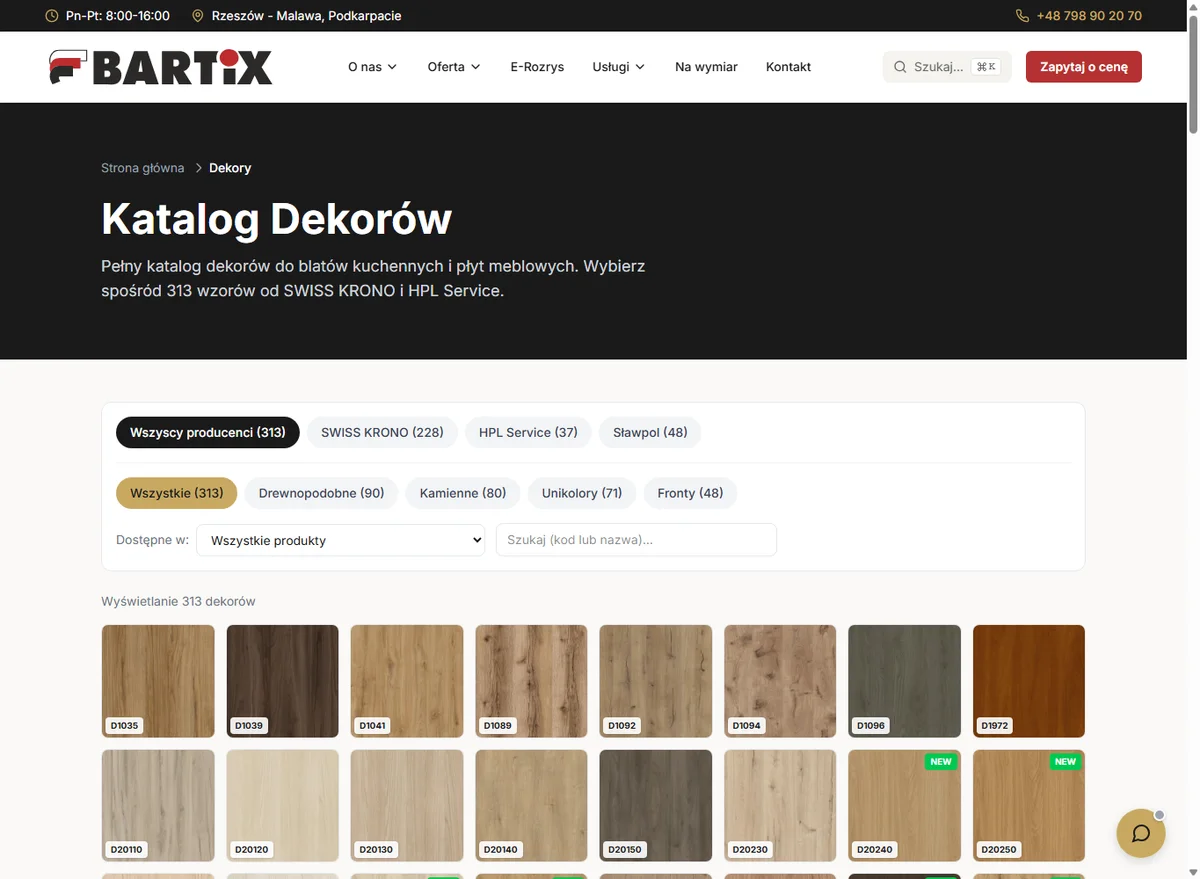The height and width of the screenshot is (879, 1200).
Task: Open the Kontakt page
Action: point(788,67)
